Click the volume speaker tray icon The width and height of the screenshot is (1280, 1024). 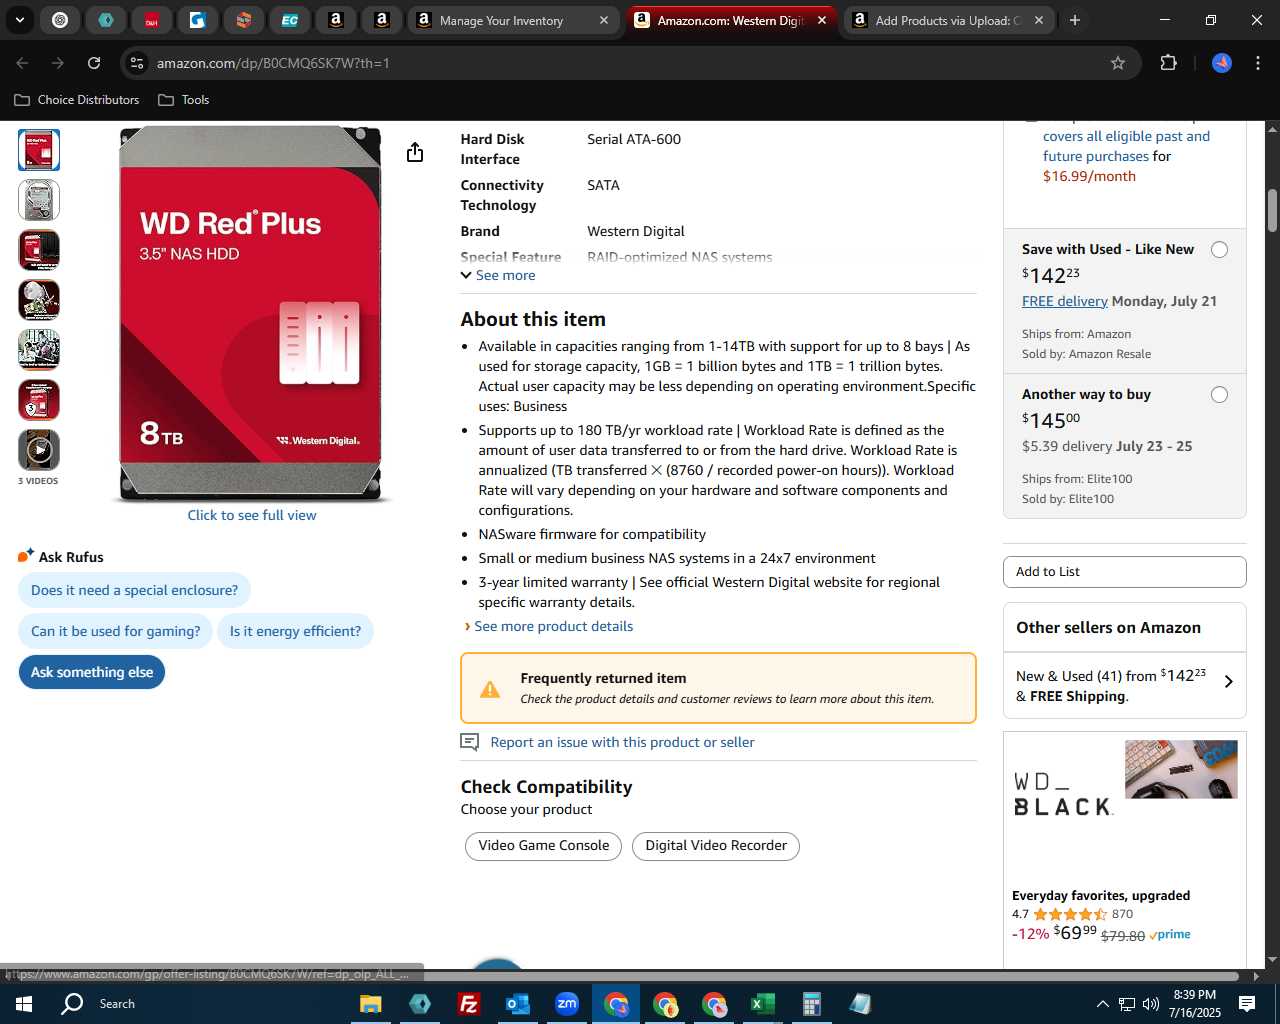(x=1150, y=1004)
